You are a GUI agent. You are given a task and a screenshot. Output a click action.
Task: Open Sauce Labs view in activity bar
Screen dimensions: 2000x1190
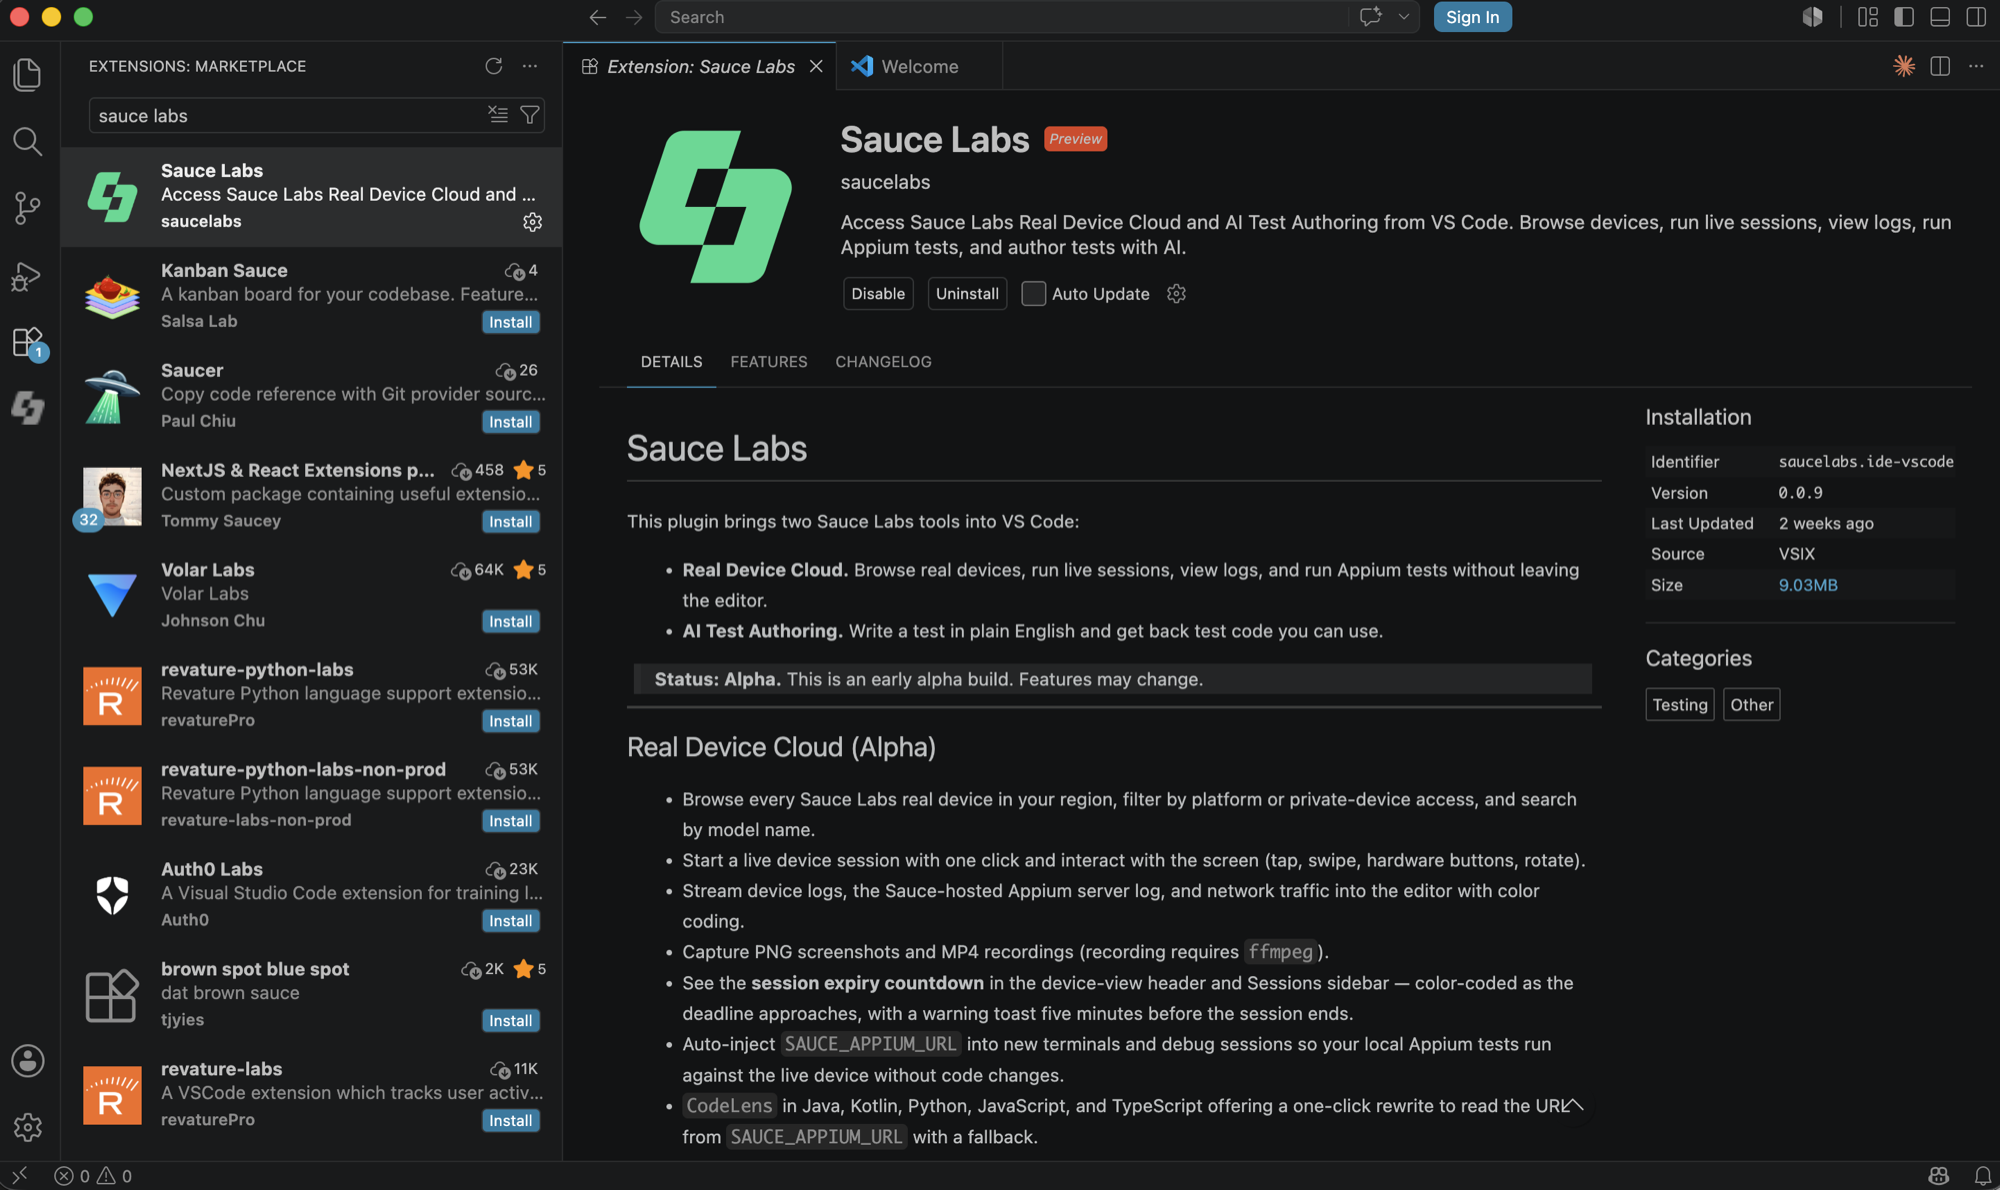click(x=28, y=408)
